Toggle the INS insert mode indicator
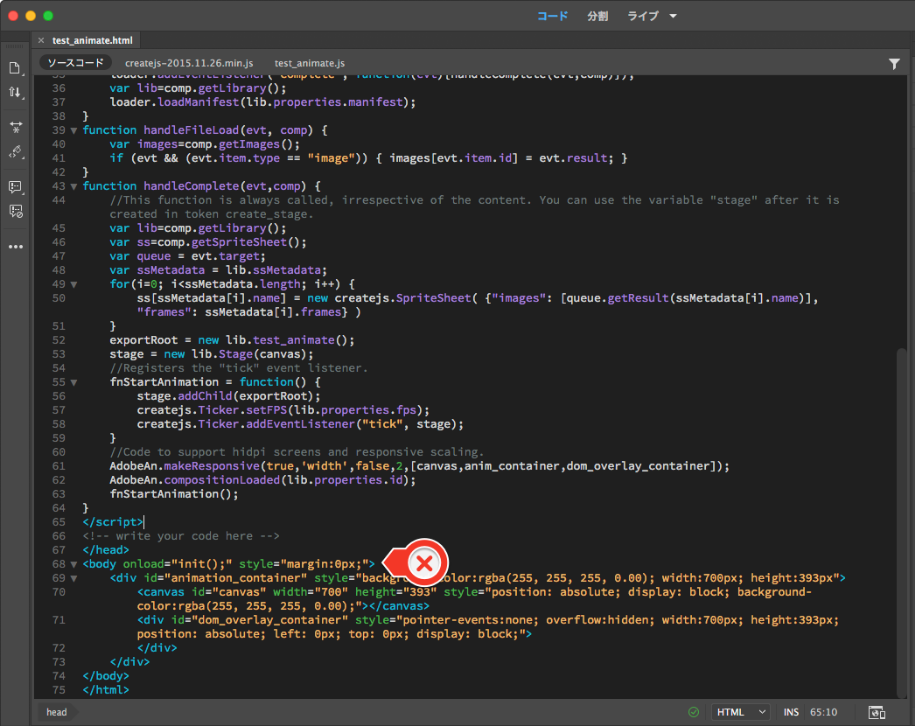This screenshot has width=915, height=726. coord(791,712)
